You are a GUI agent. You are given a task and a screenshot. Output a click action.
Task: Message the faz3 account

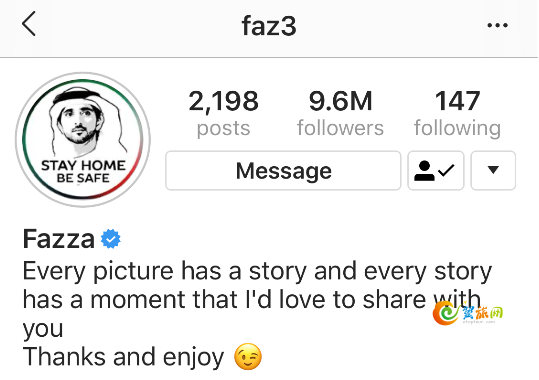[x=283, y=170]
